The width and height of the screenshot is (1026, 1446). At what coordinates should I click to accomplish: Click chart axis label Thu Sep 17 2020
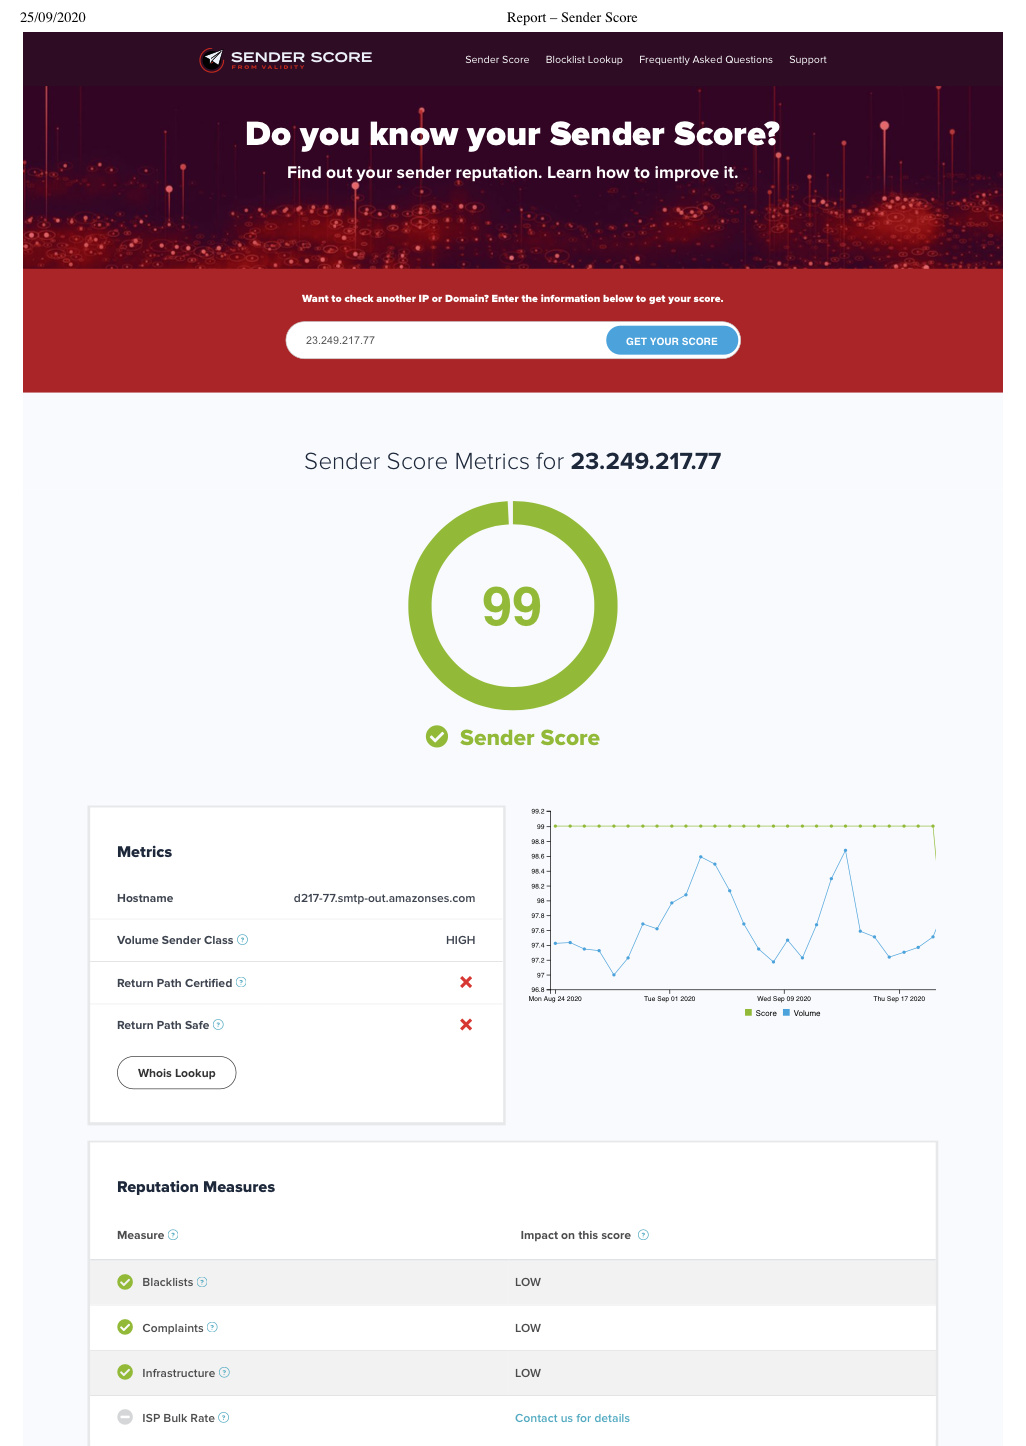pyautogui.click(x=899, y=999)
